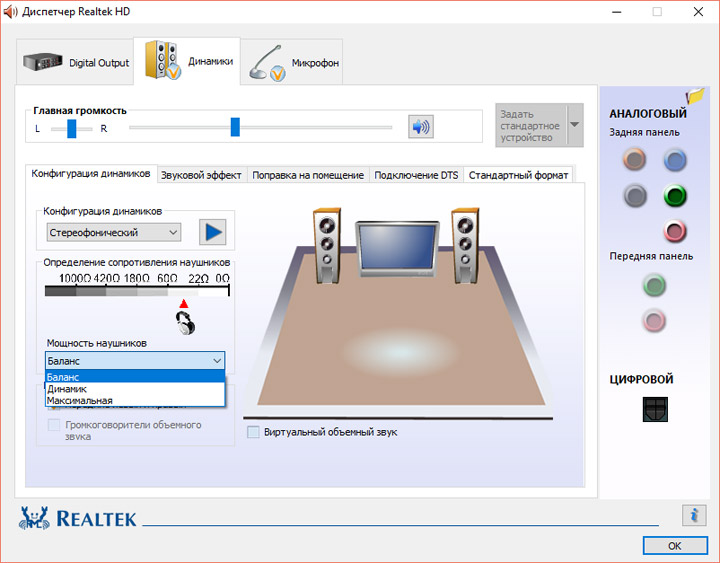Click the right speaker in the room preview
720x563 pixels.
[x=465, y=245]
